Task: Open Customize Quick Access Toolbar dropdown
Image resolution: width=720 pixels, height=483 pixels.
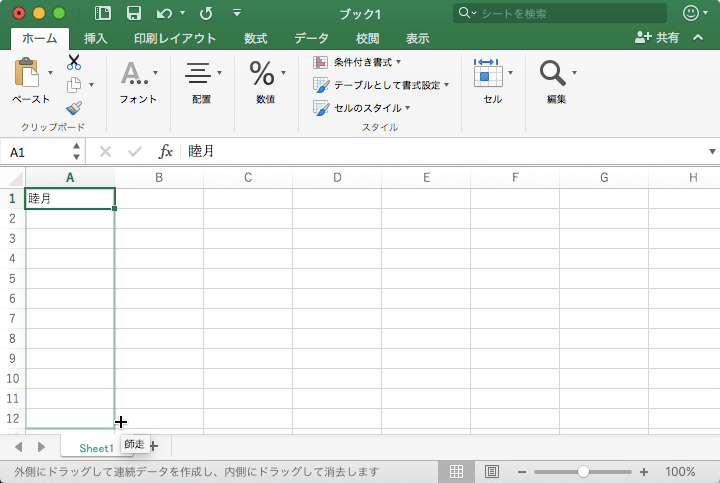Action: click(x=237, y=13)
